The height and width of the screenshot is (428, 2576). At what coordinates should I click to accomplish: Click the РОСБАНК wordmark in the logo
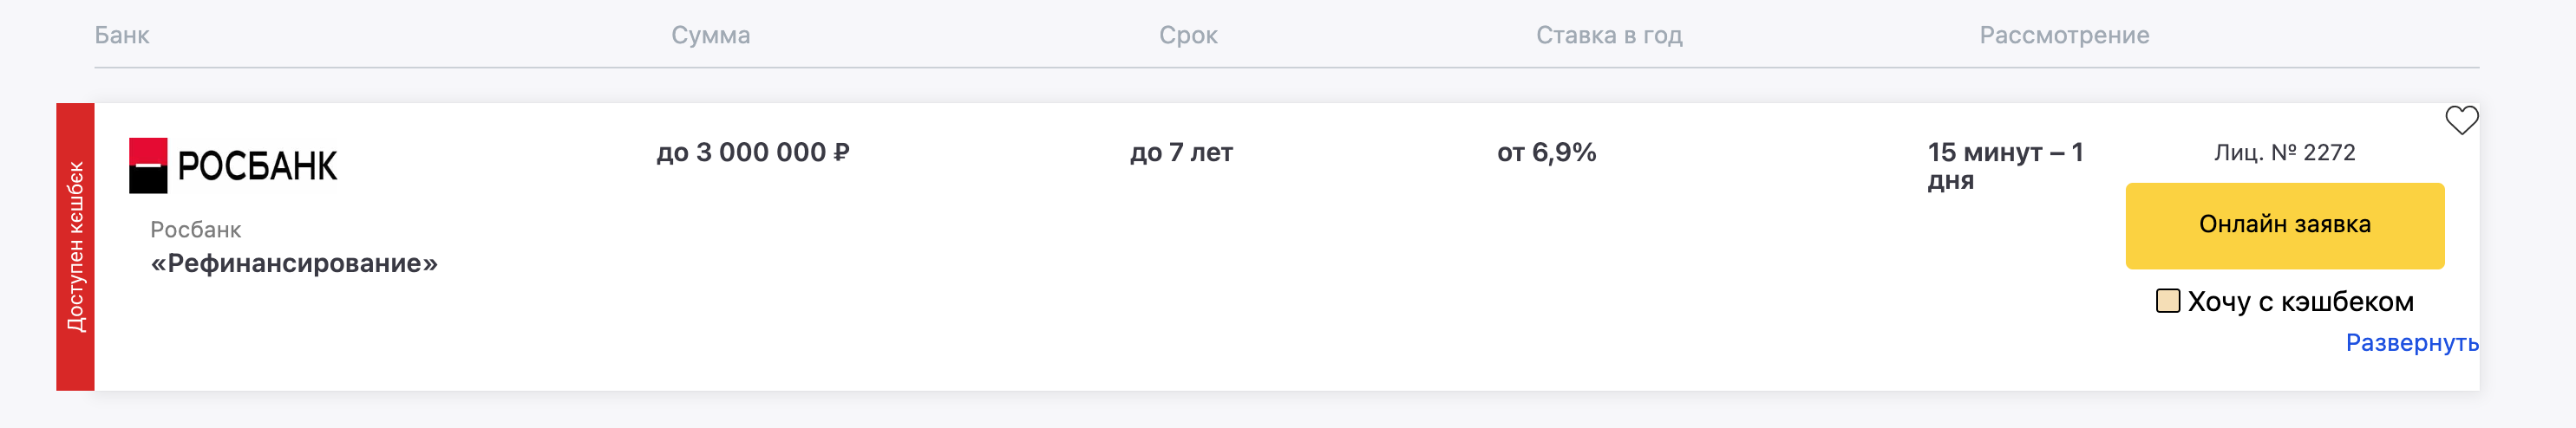click(257, 166)
